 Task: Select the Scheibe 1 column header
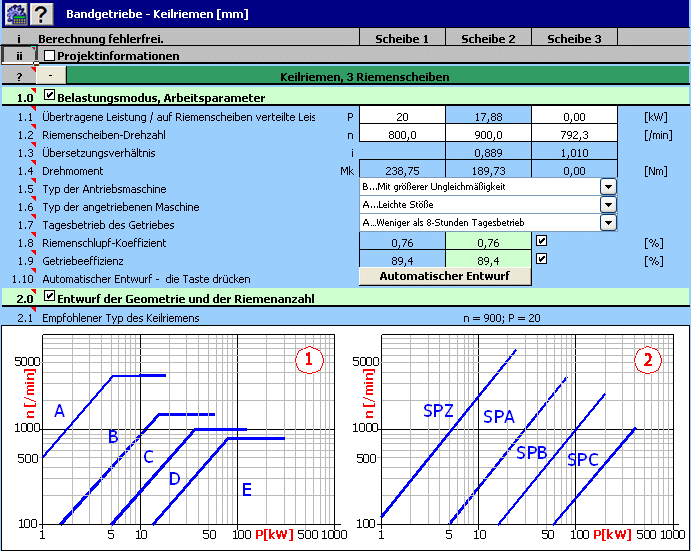tap(402, 38)
